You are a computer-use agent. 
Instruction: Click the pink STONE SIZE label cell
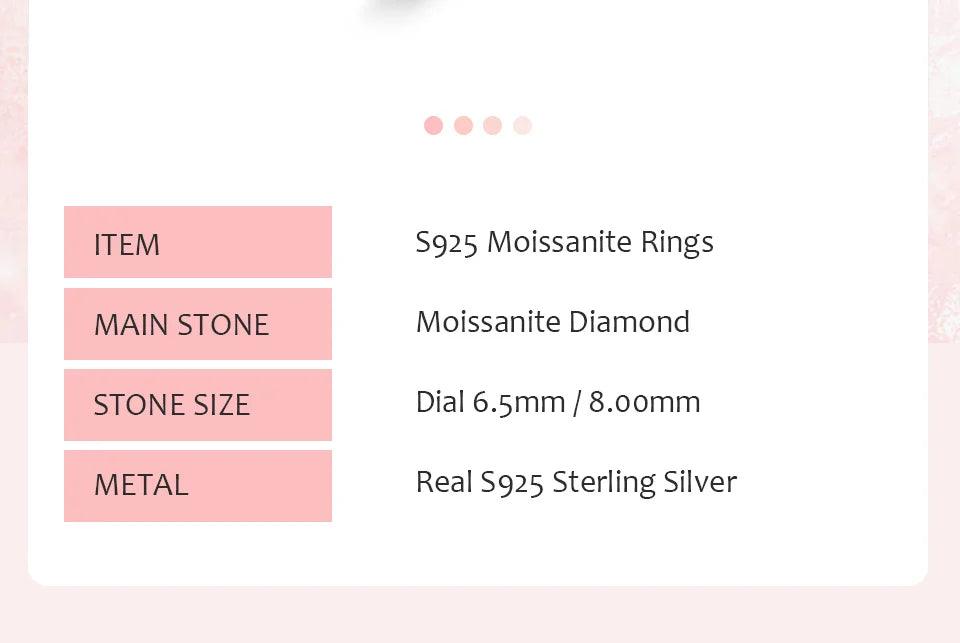(x=197, y=405)
